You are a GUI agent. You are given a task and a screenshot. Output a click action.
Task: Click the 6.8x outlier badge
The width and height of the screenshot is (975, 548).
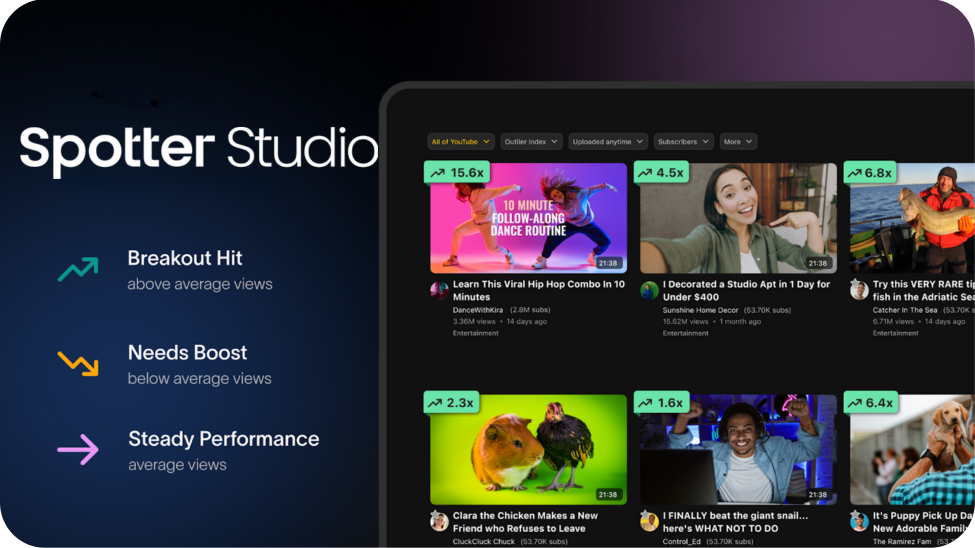click(x=870, y=172)
